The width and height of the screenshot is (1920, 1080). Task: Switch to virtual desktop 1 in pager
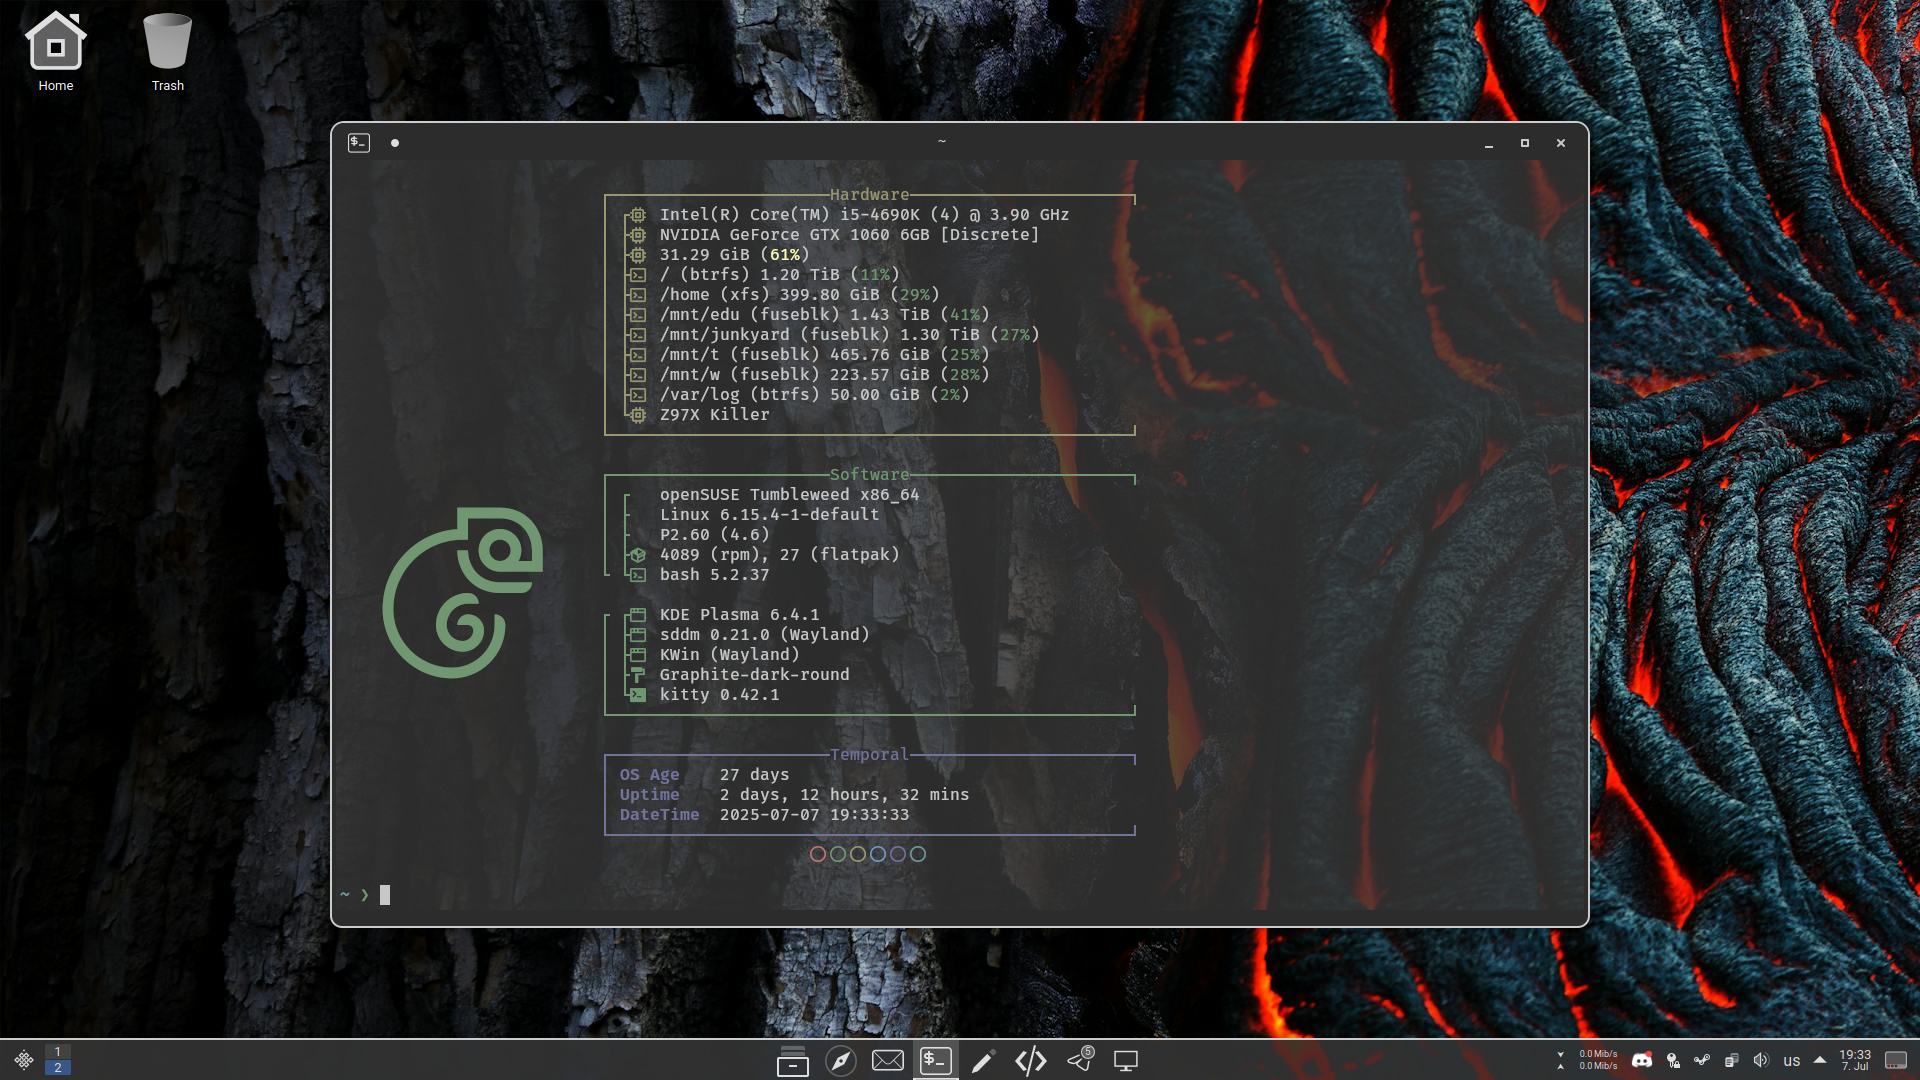[58, 1052]
